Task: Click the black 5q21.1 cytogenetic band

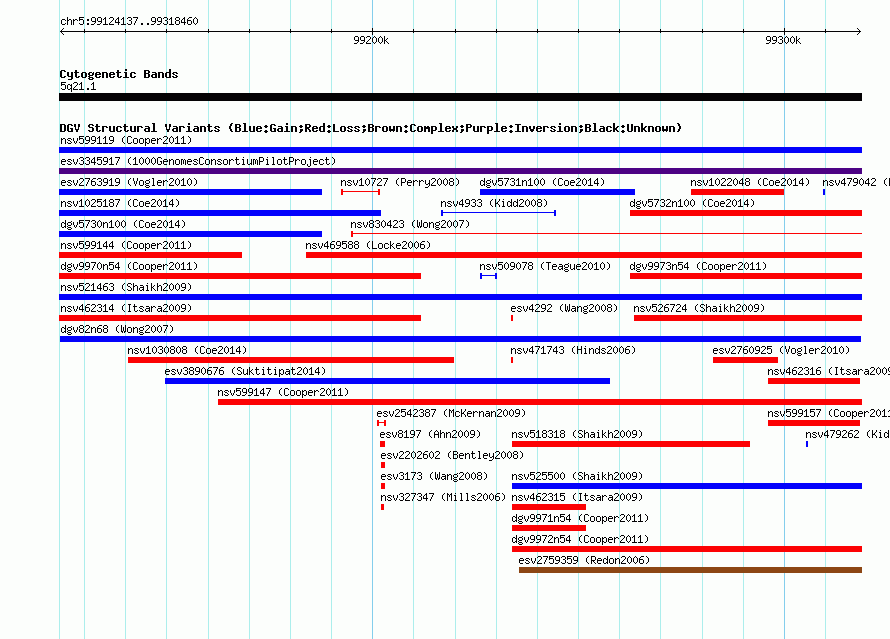Action: tap(460, 97)
